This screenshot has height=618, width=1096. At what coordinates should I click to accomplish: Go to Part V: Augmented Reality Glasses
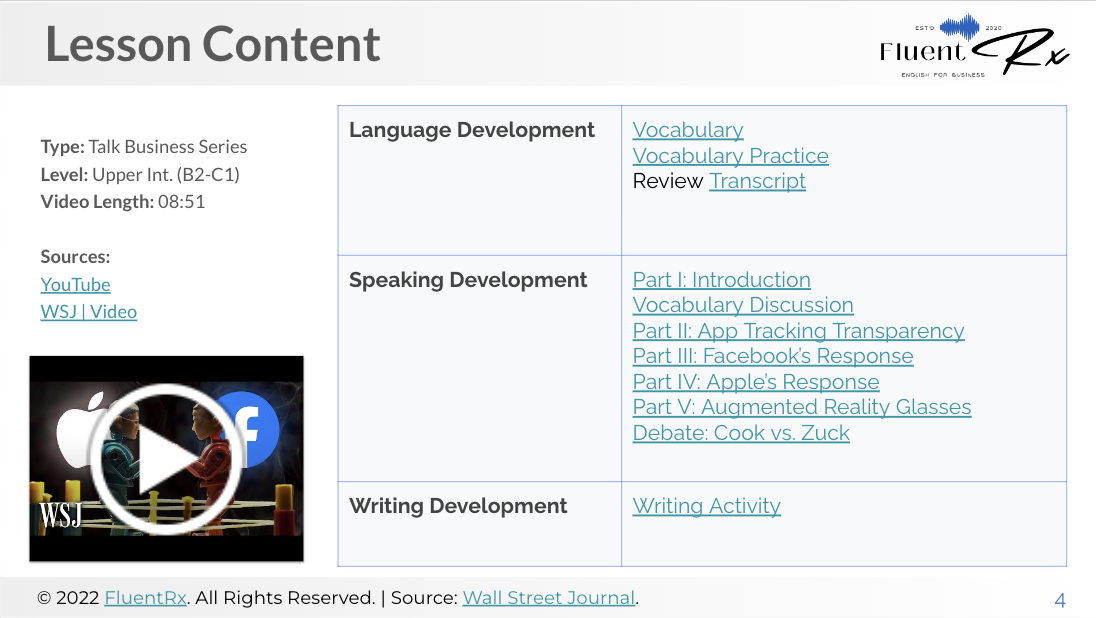(x=802, y=407)
